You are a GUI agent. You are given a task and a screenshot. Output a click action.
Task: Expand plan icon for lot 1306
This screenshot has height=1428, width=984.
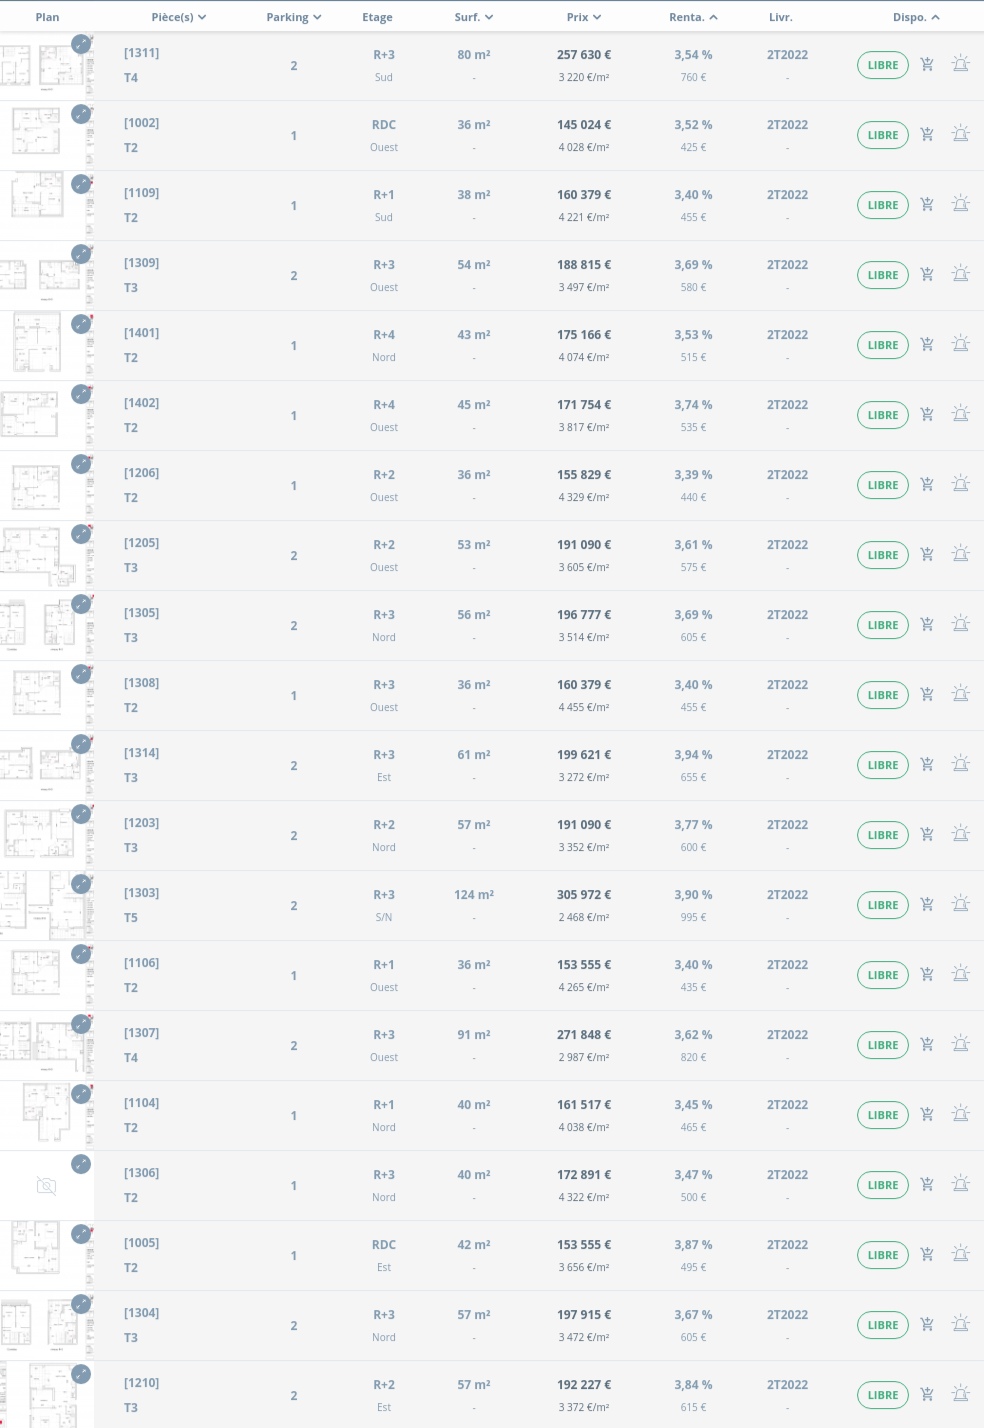pyautogui.click(x=81, y=1164)
